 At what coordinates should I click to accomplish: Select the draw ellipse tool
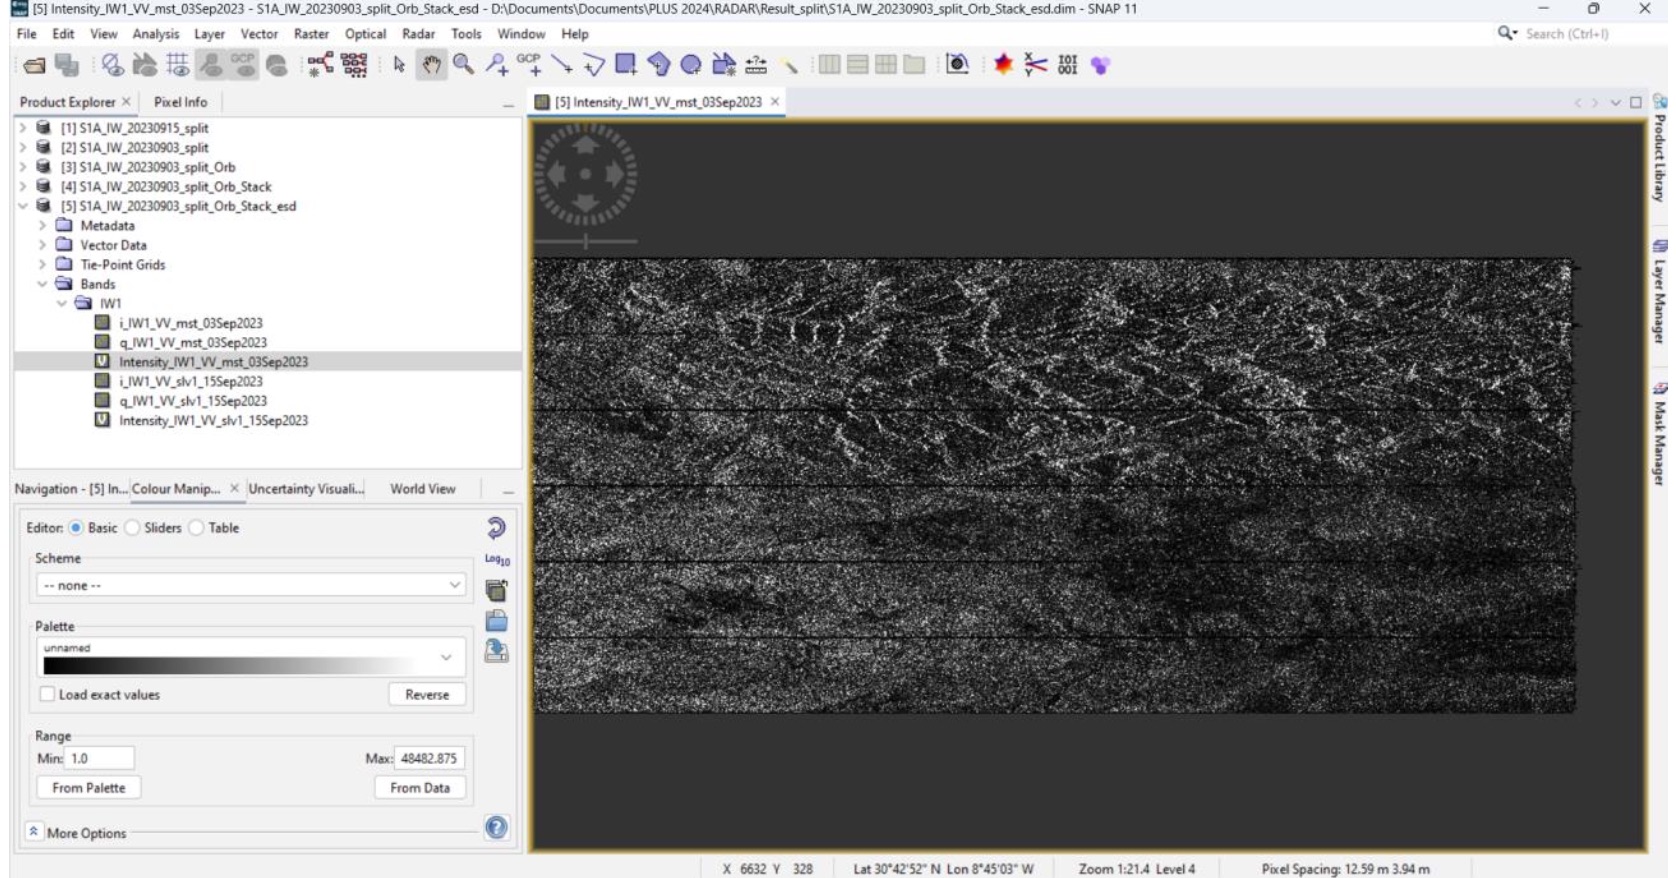point(691,66)
